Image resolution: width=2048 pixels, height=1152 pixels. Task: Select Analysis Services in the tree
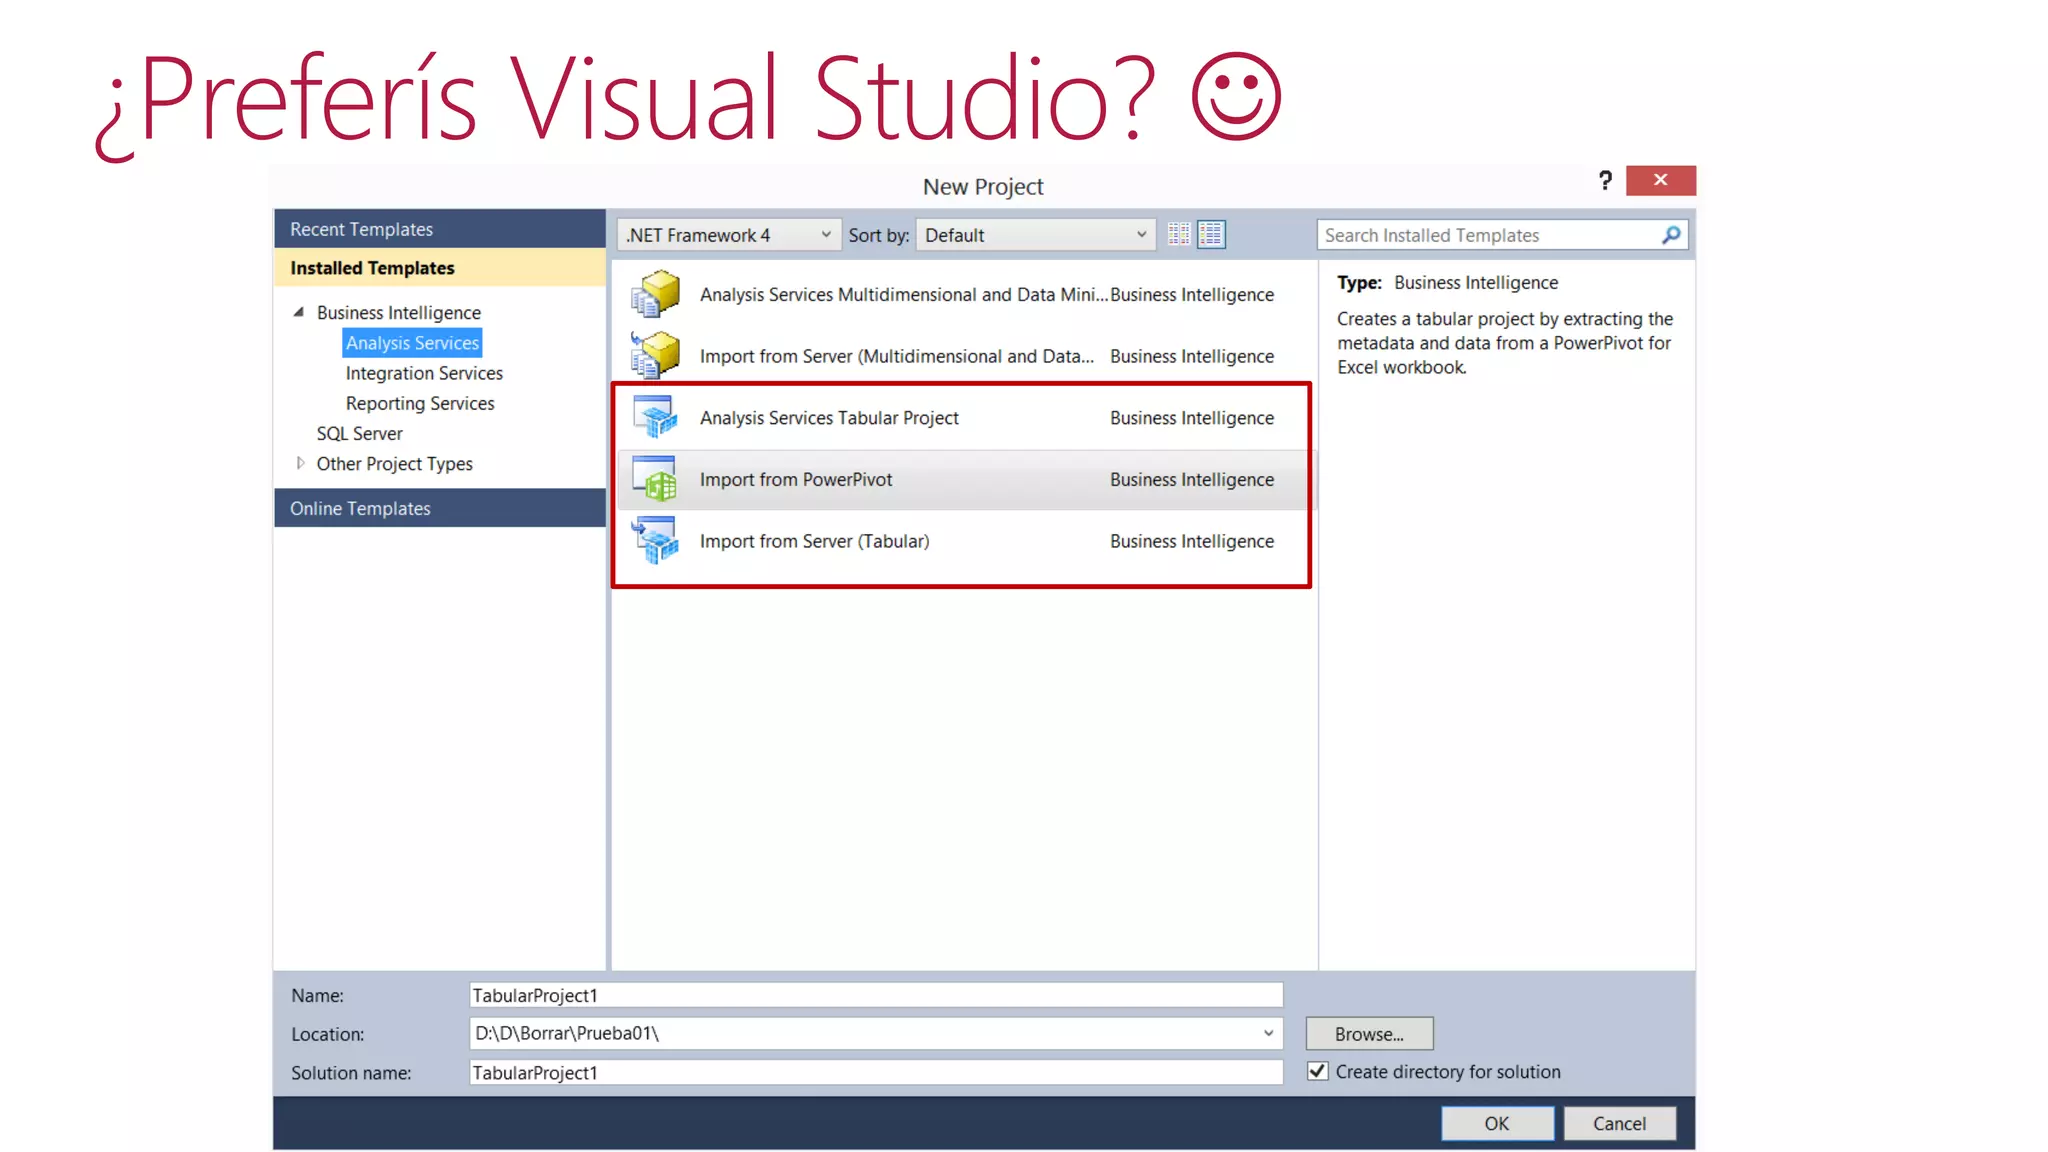pos(412,343)
